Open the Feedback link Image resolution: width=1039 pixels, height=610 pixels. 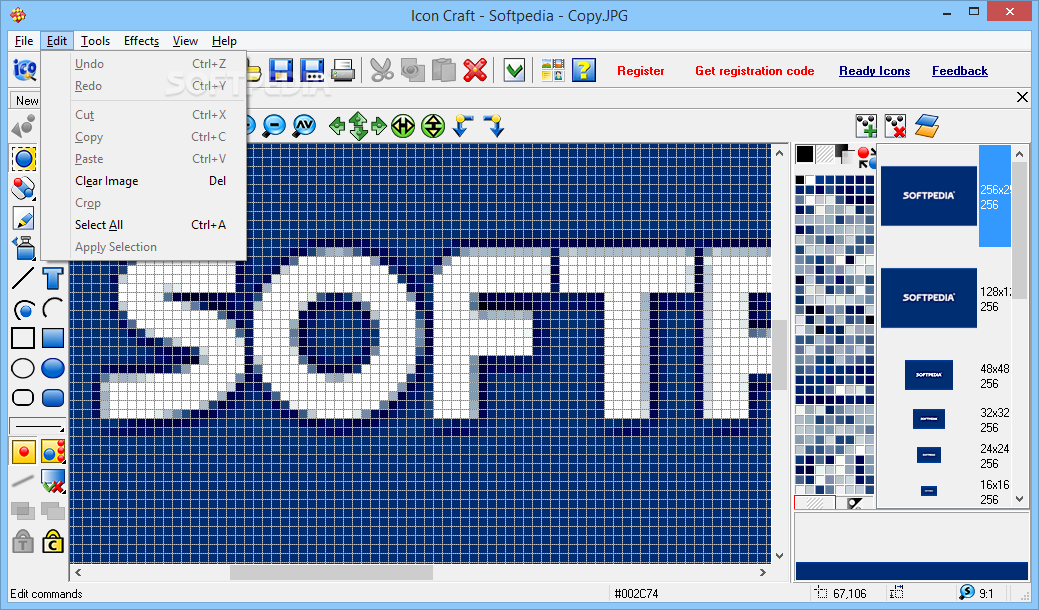(959, 71)
